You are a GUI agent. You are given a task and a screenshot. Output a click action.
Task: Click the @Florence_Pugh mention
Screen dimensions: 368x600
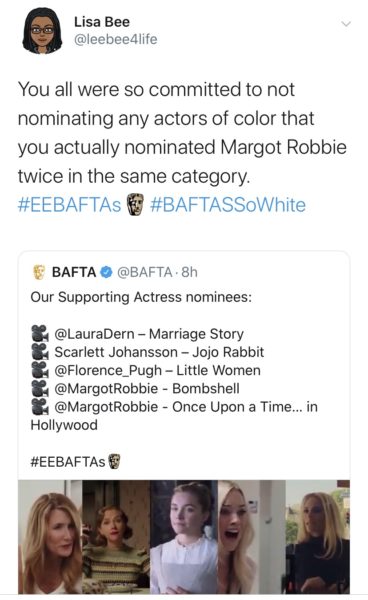click(108, 370)
